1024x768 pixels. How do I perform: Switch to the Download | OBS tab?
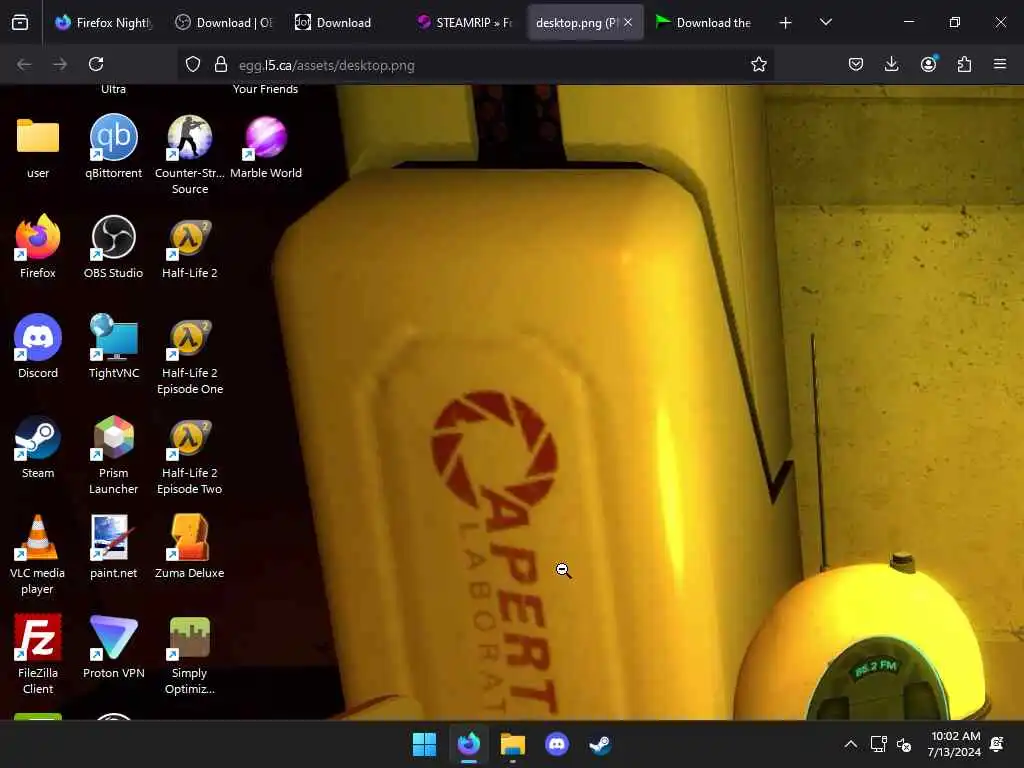223,23
